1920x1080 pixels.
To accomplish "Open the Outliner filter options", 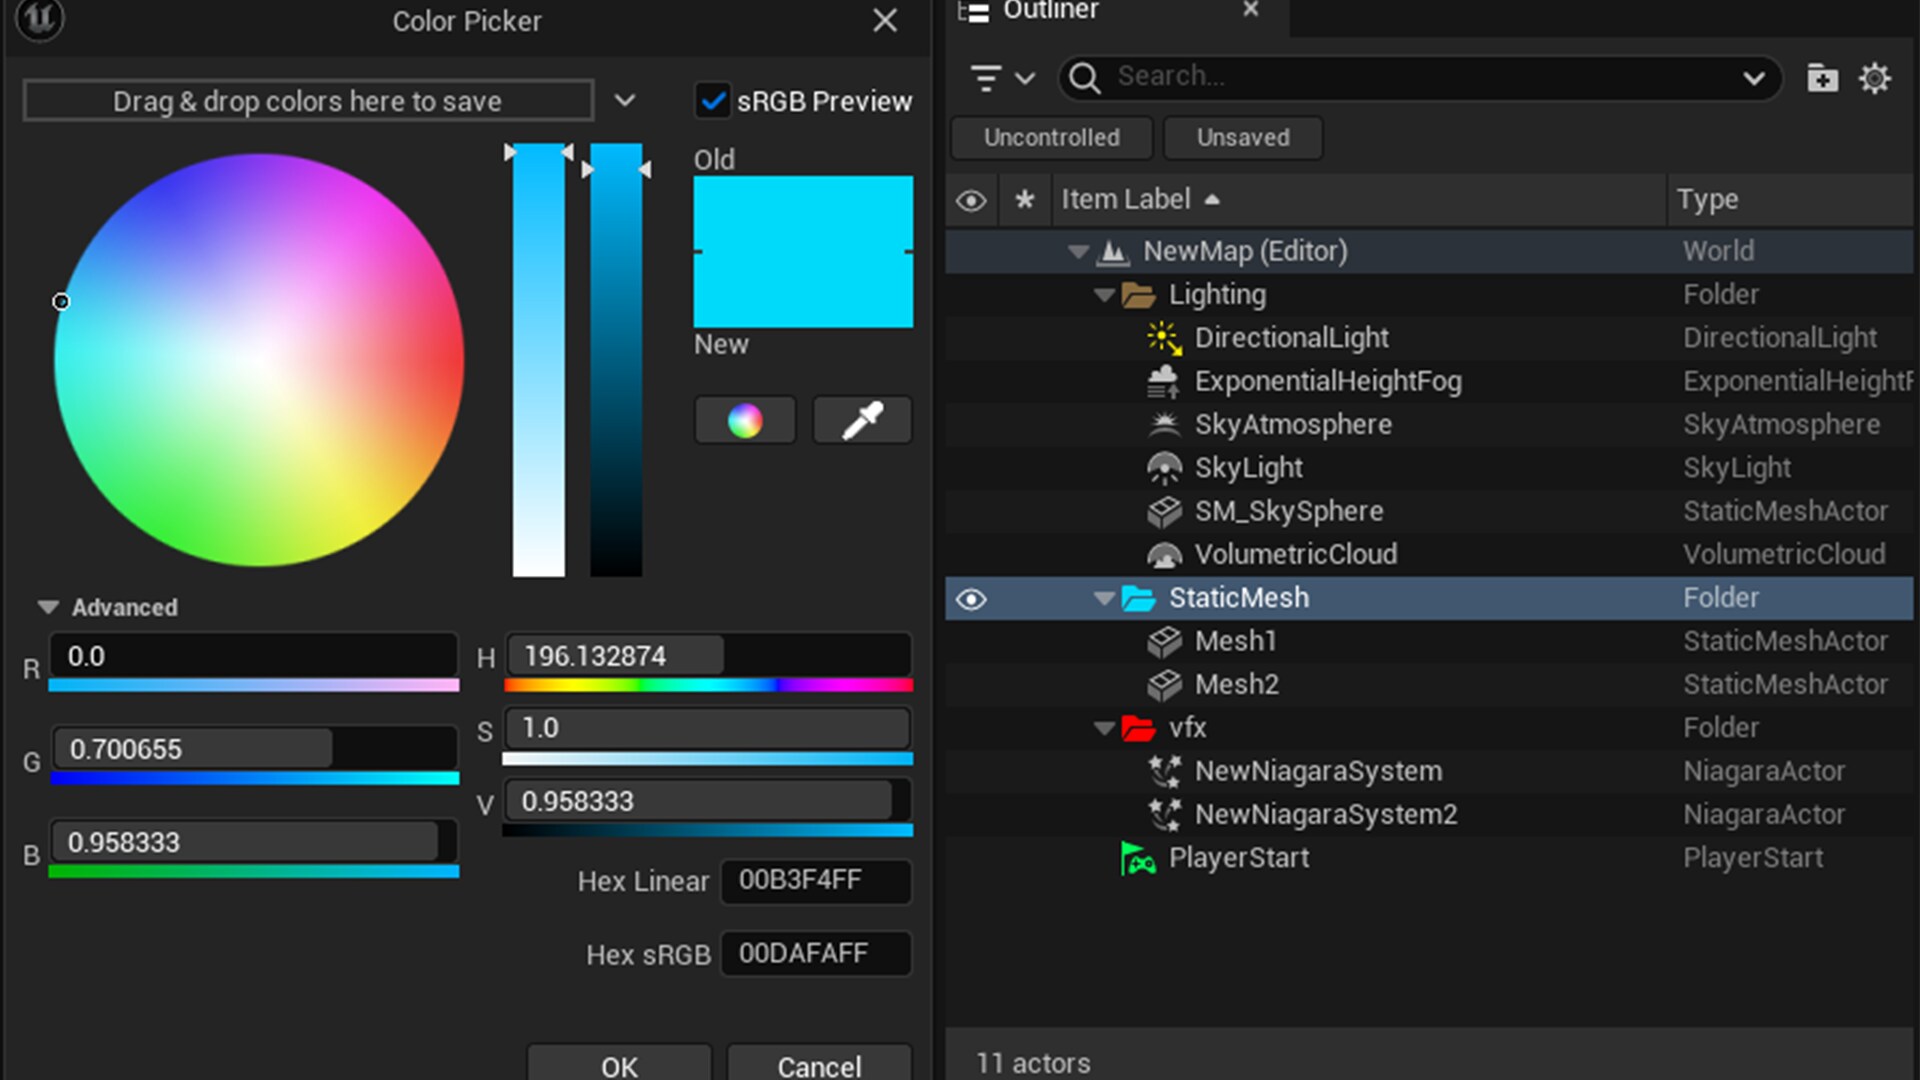I will point(985,78).
